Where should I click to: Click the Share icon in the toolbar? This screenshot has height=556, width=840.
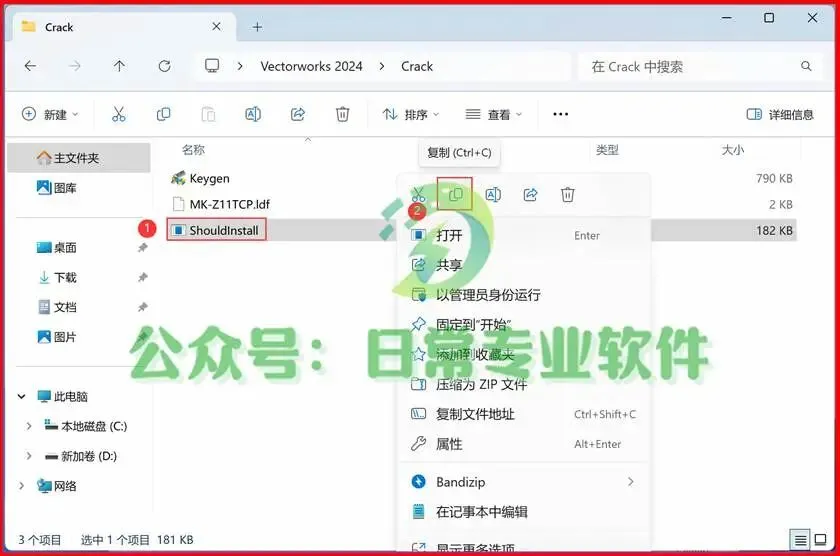[298, 114]
